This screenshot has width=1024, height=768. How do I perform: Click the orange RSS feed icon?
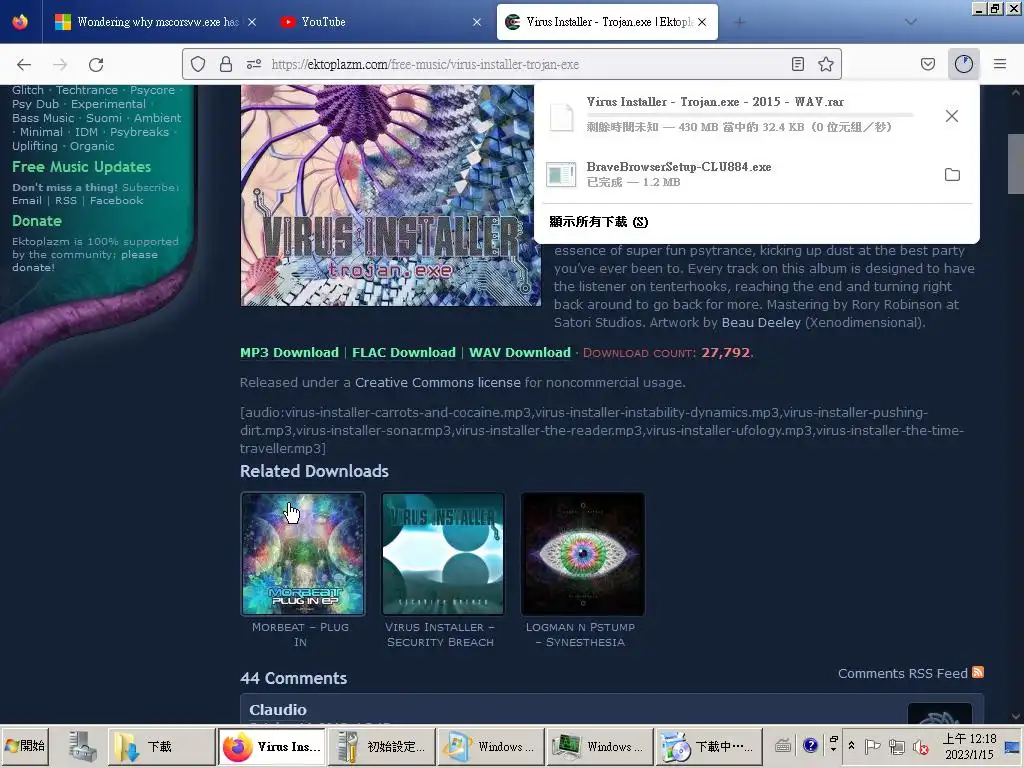click(978, 672)
